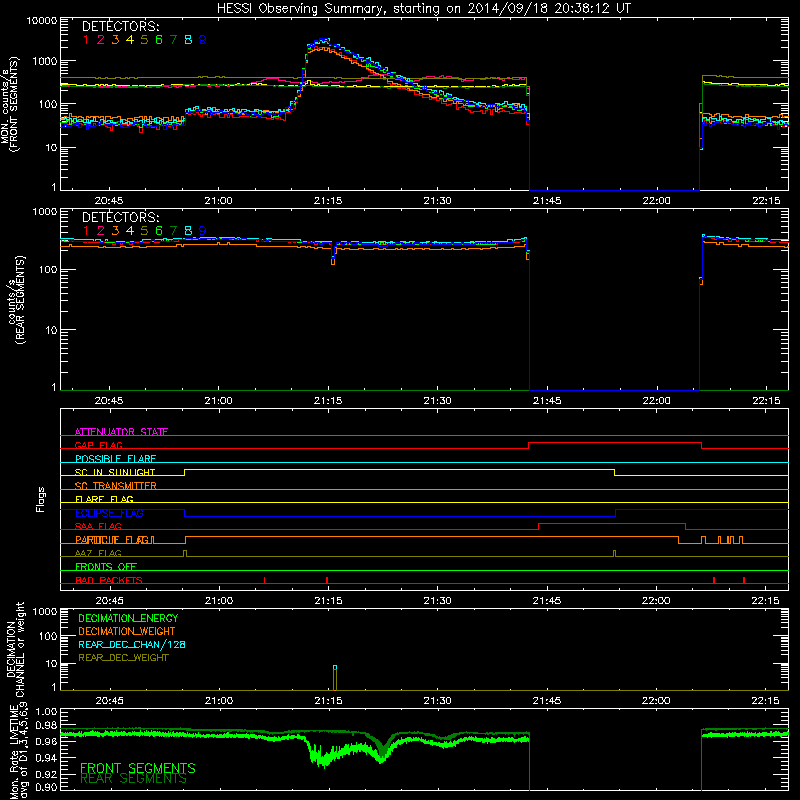Click the FLARE_FLAG label

pos(104,499)
